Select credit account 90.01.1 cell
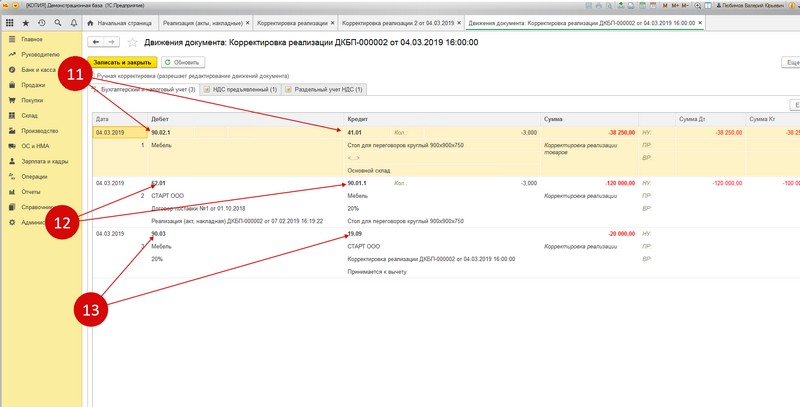 [357, 183]
